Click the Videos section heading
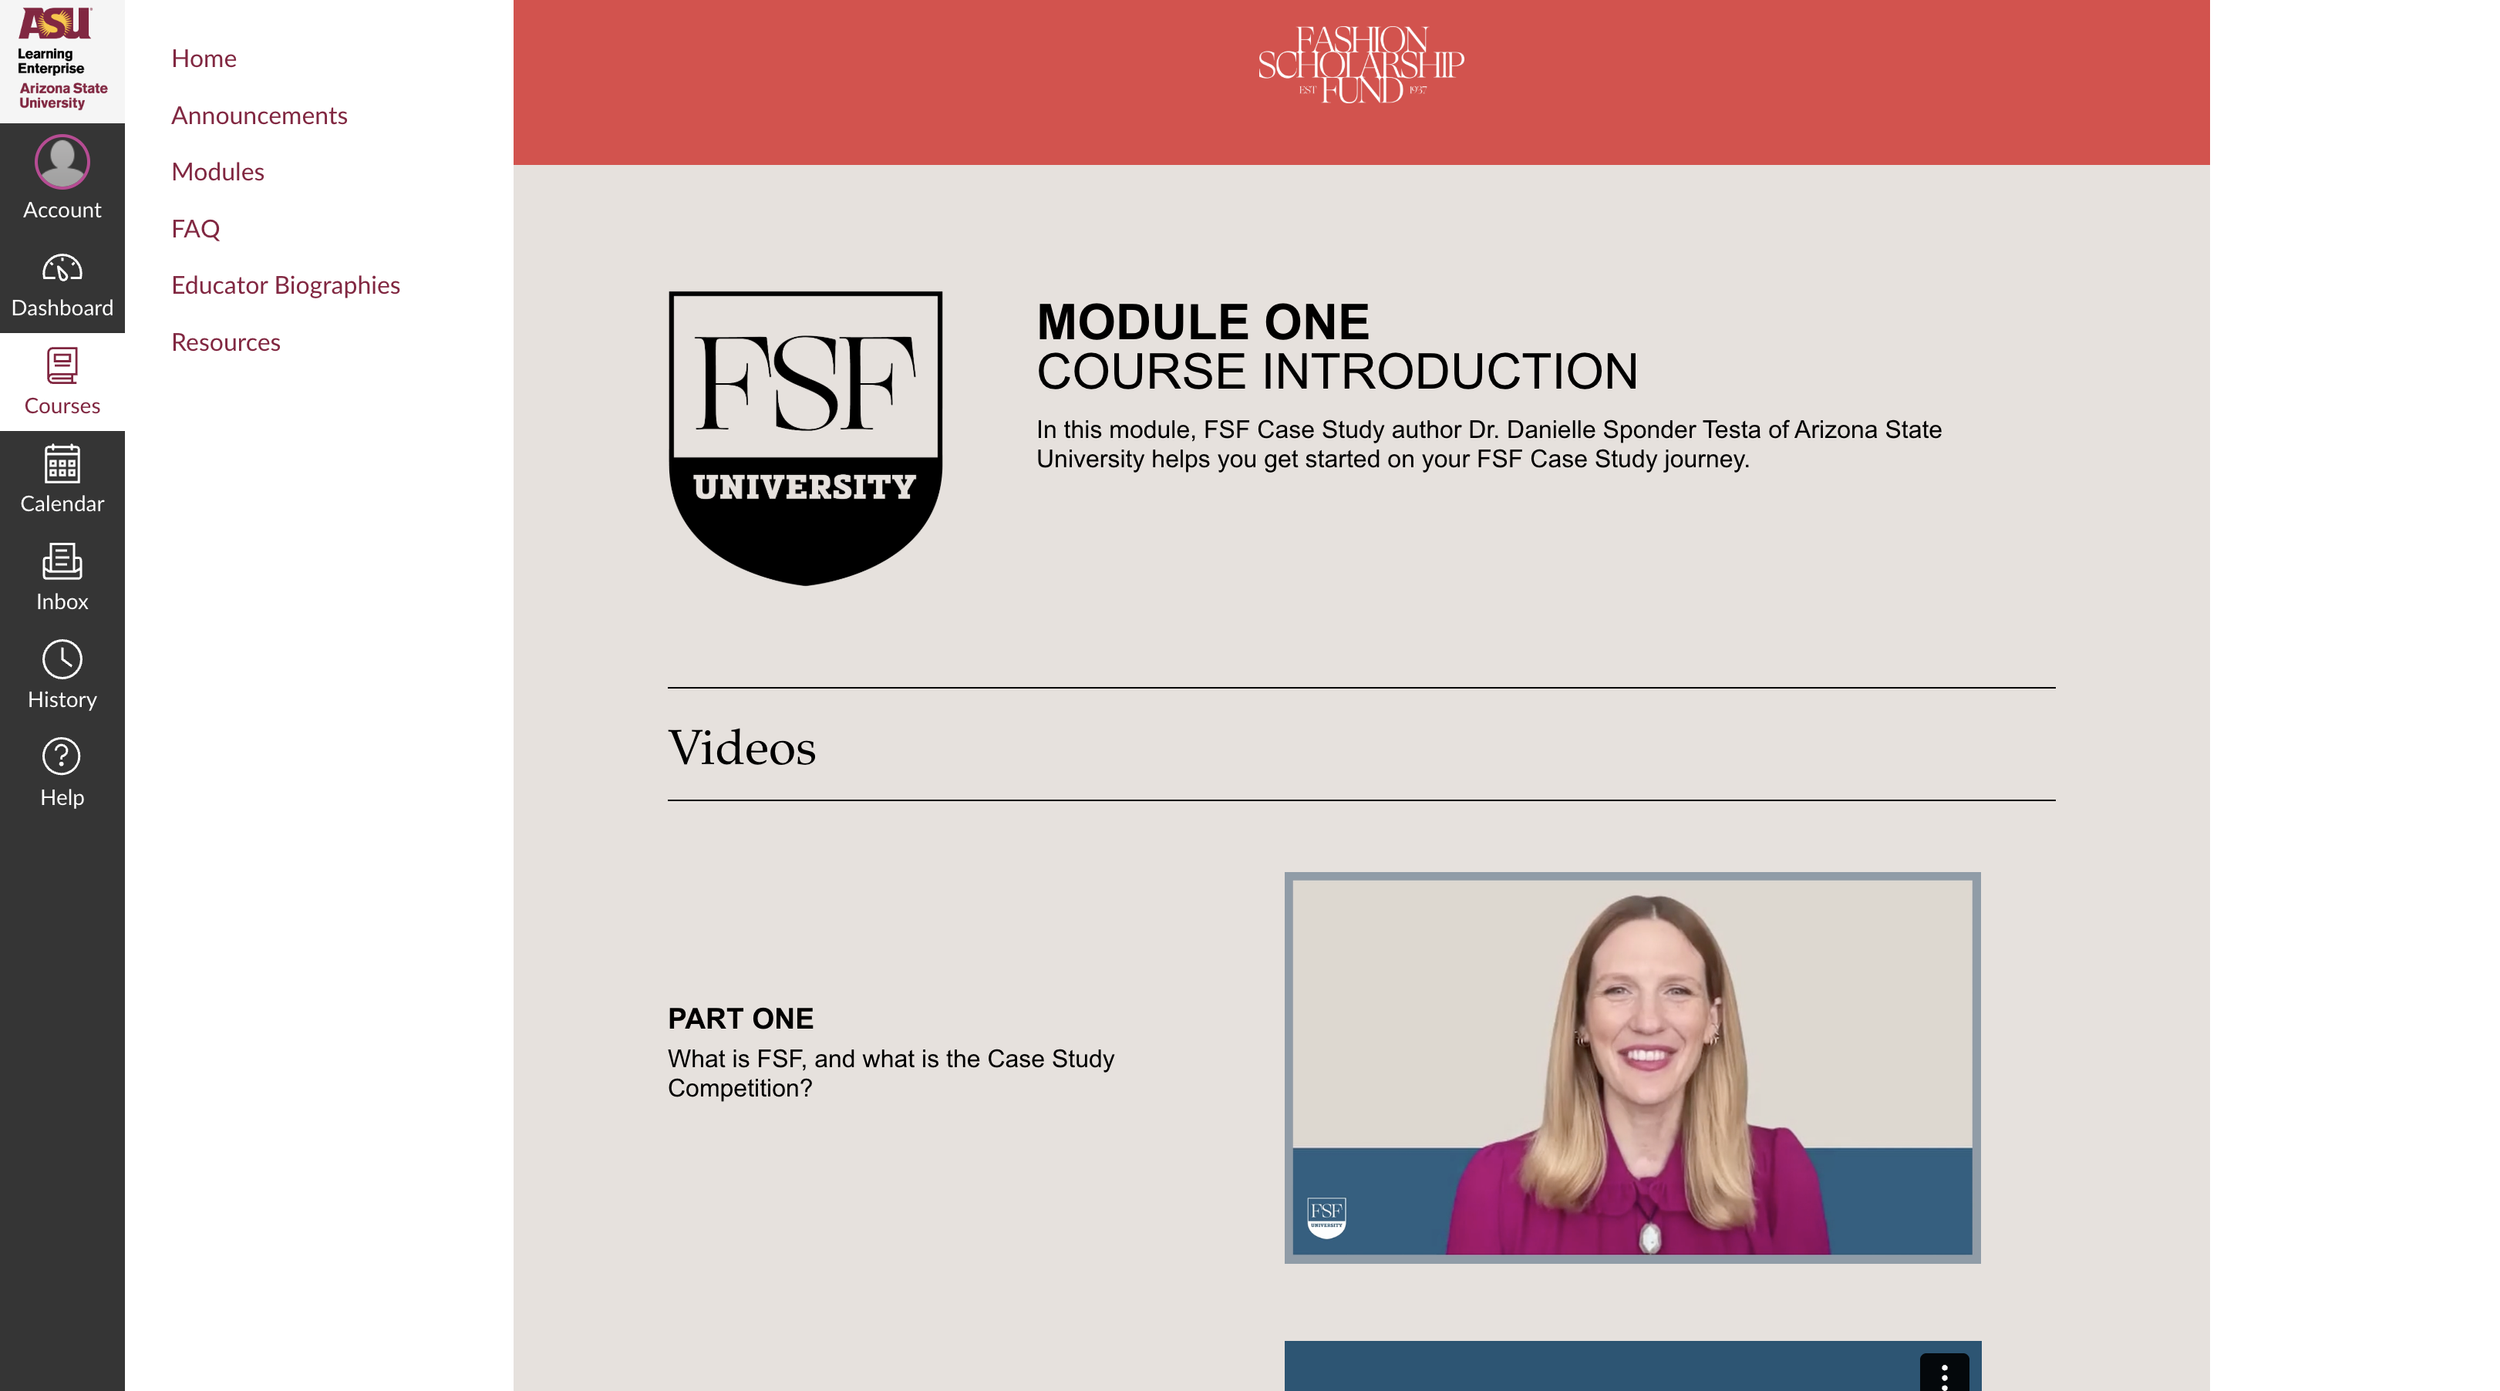Viewport: 2500px width, 1391px height. click(x=742, y=748)
